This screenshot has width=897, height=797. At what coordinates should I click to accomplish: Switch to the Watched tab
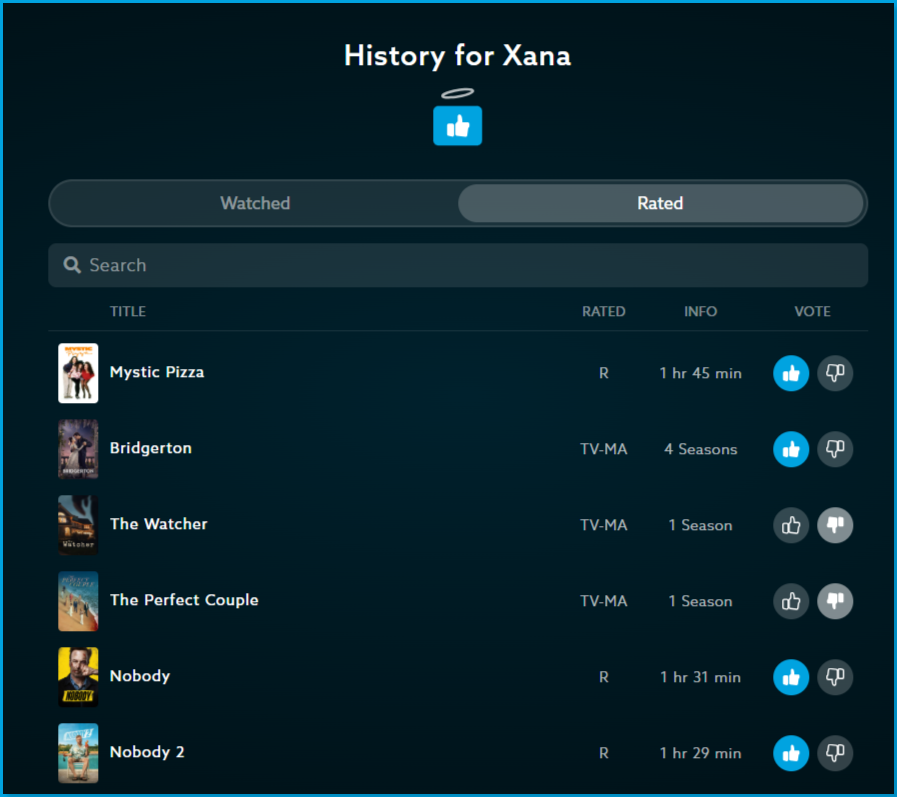tap(254, 203)
